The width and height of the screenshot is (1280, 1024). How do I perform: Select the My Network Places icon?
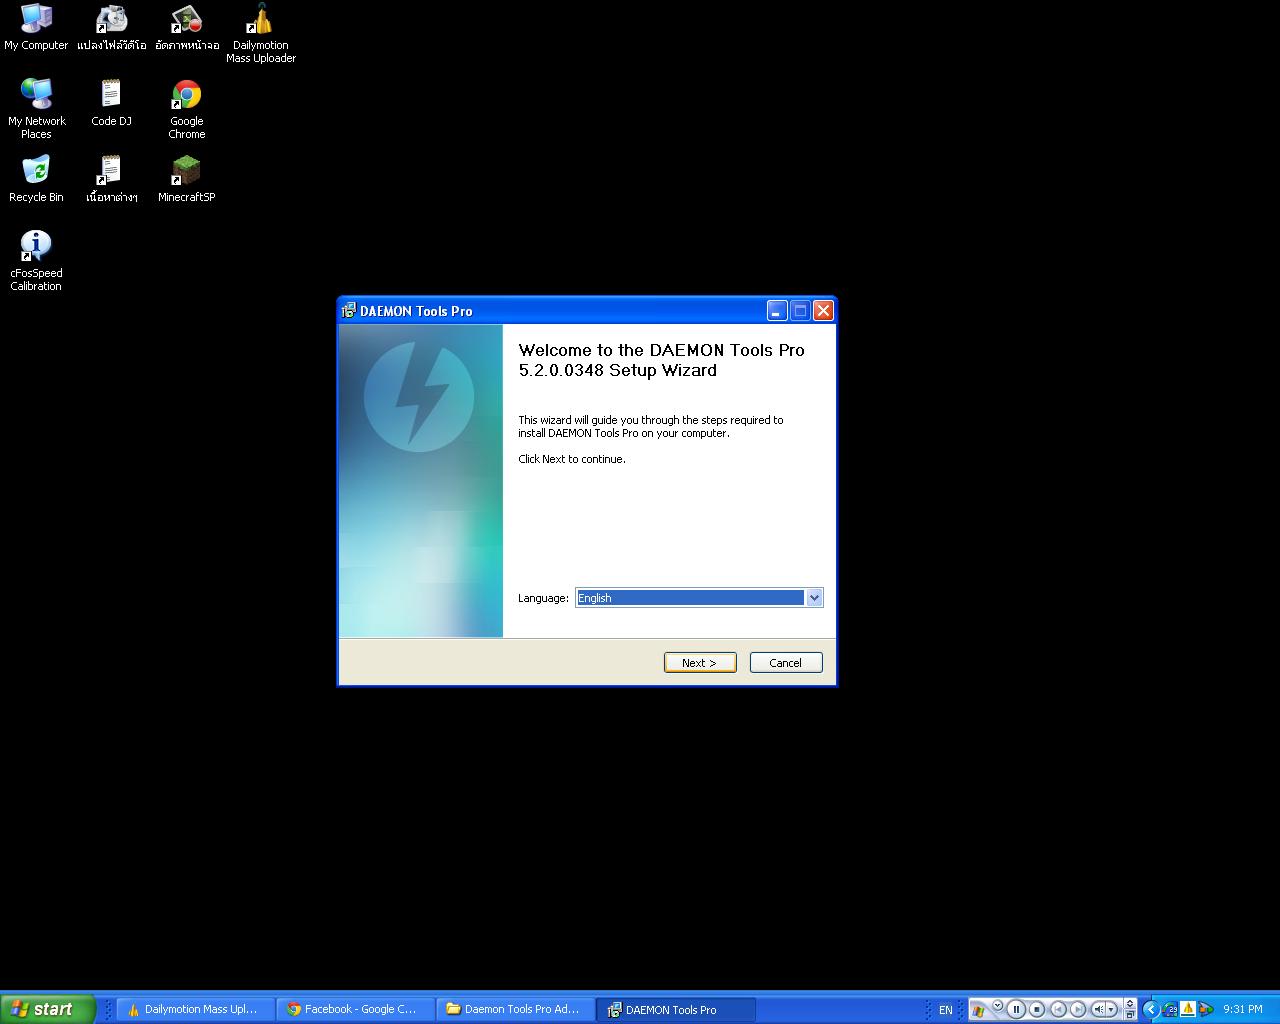(36, 109)
